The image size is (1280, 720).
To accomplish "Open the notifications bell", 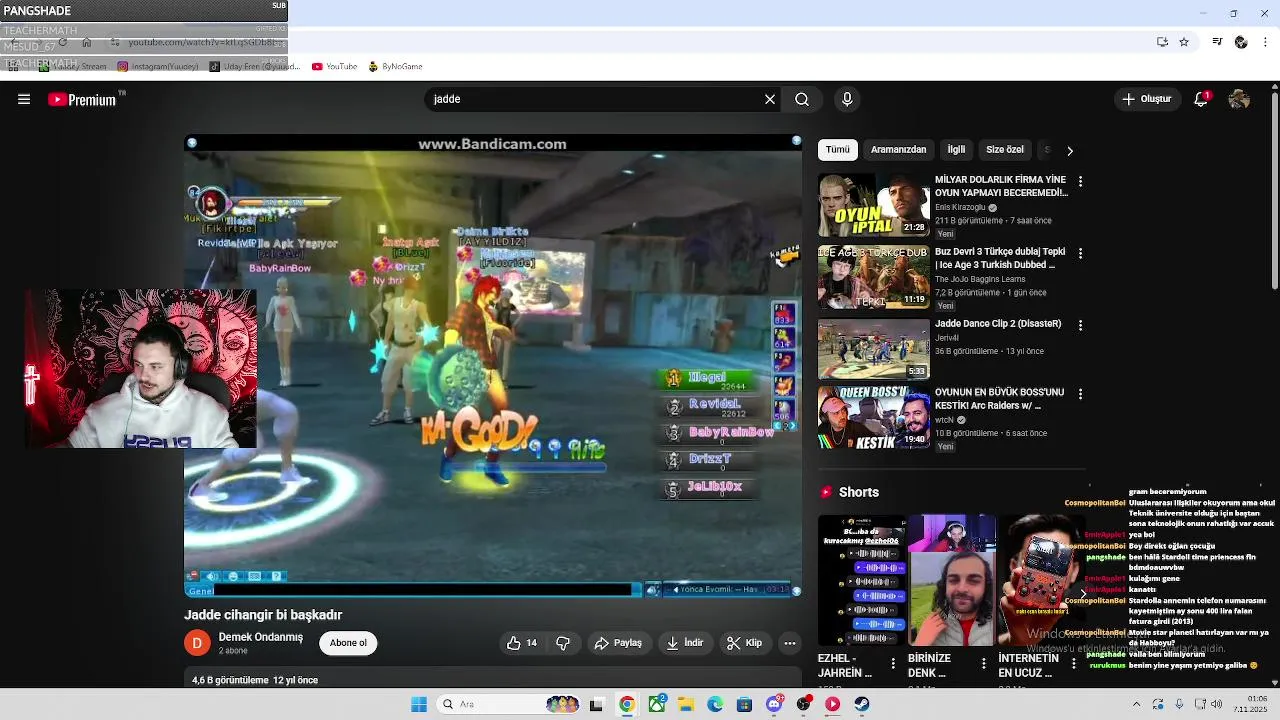I will (x=1201, y=99).
